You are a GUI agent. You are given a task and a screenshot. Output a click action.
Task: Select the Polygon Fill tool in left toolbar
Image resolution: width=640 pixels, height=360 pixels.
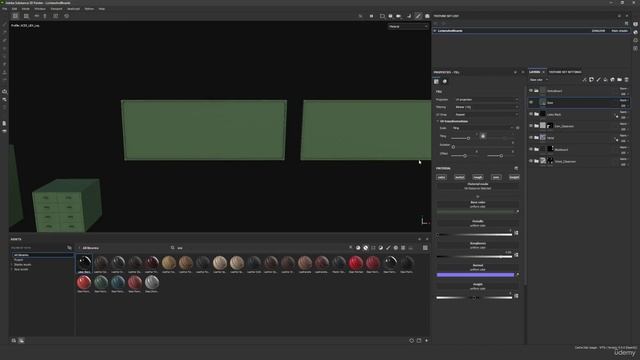click(x=4, y=48)
